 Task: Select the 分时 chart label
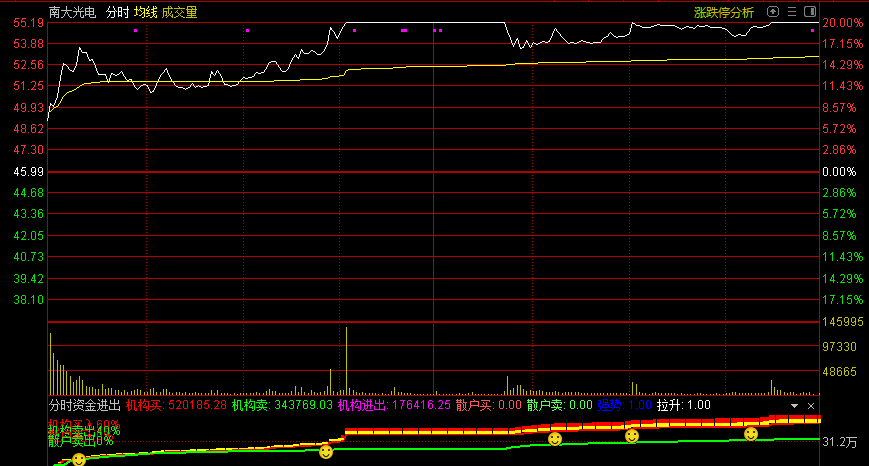pyautogui.click(x=117, y=12)
